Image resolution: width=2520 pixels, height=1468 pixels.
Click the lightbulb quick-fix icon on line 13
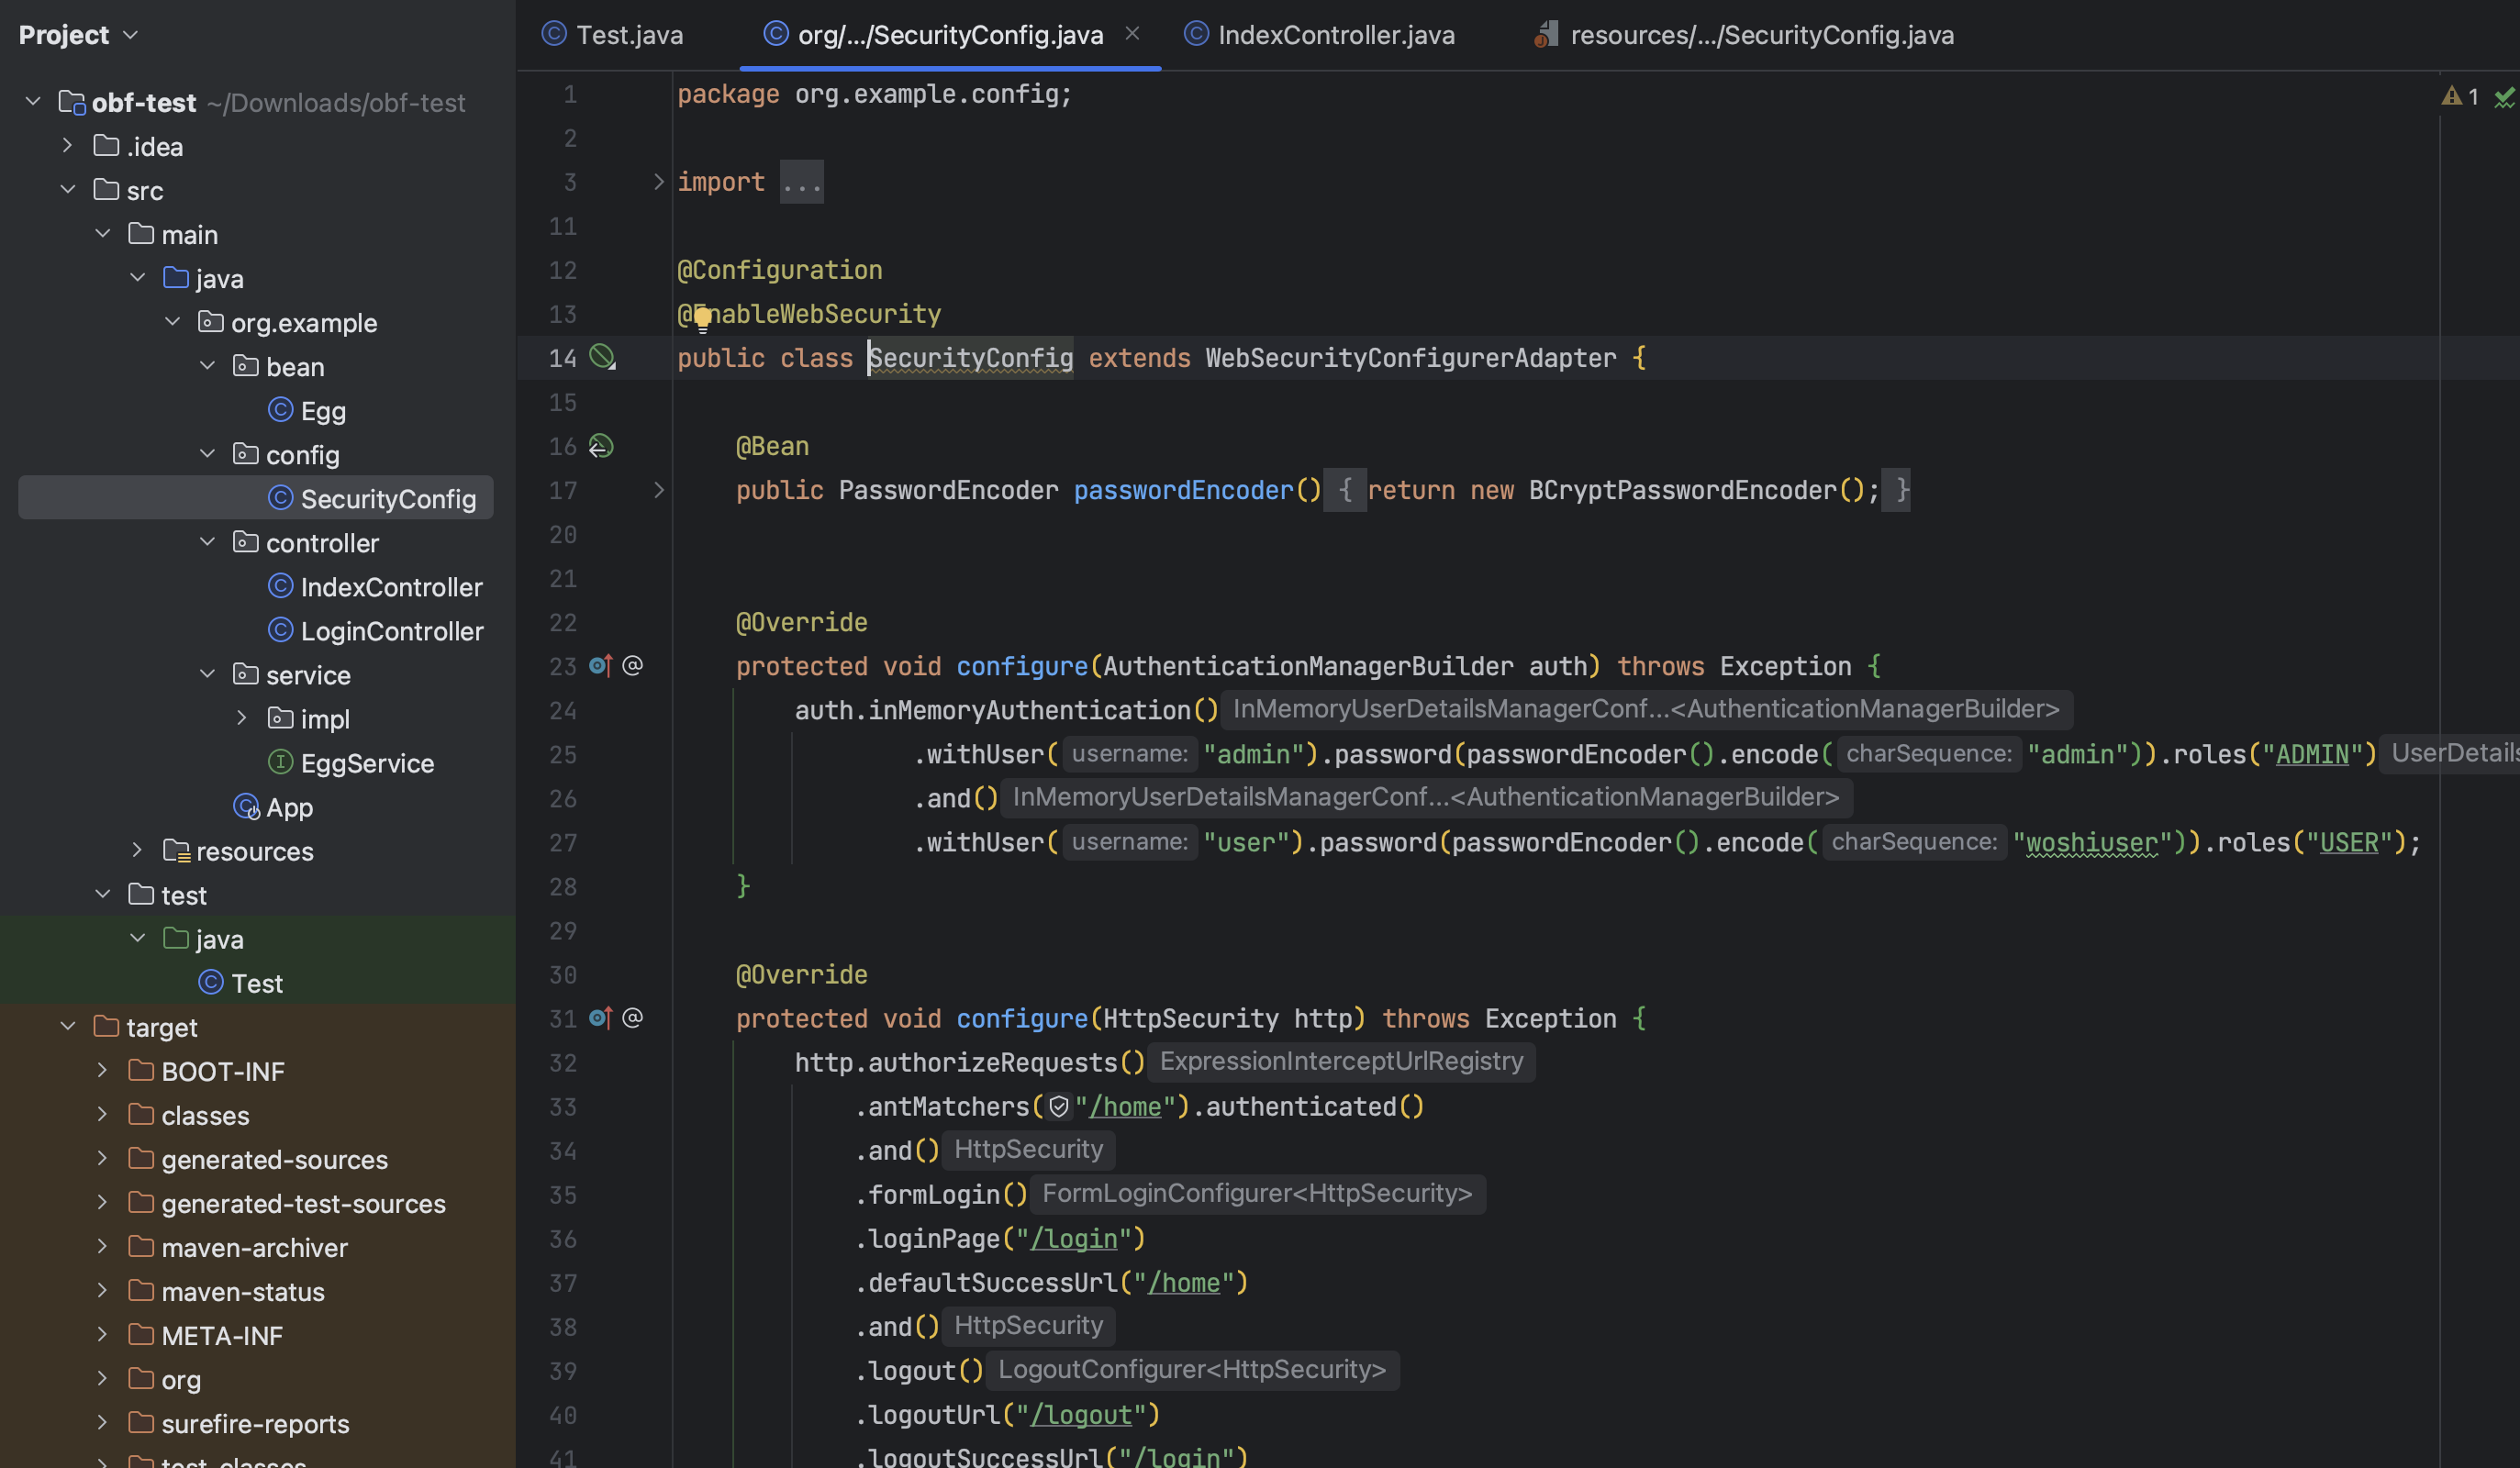pos(703,318)
